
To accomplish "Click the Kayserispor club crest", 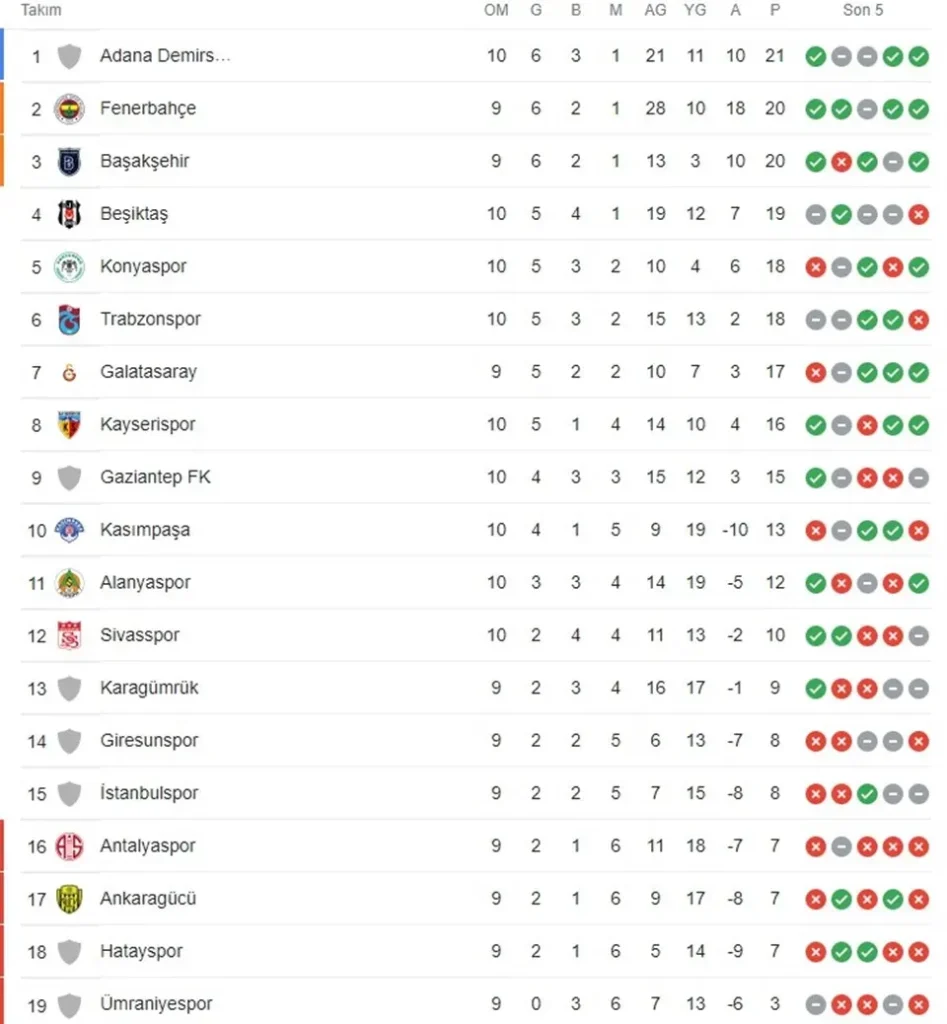I will point(69,425).
